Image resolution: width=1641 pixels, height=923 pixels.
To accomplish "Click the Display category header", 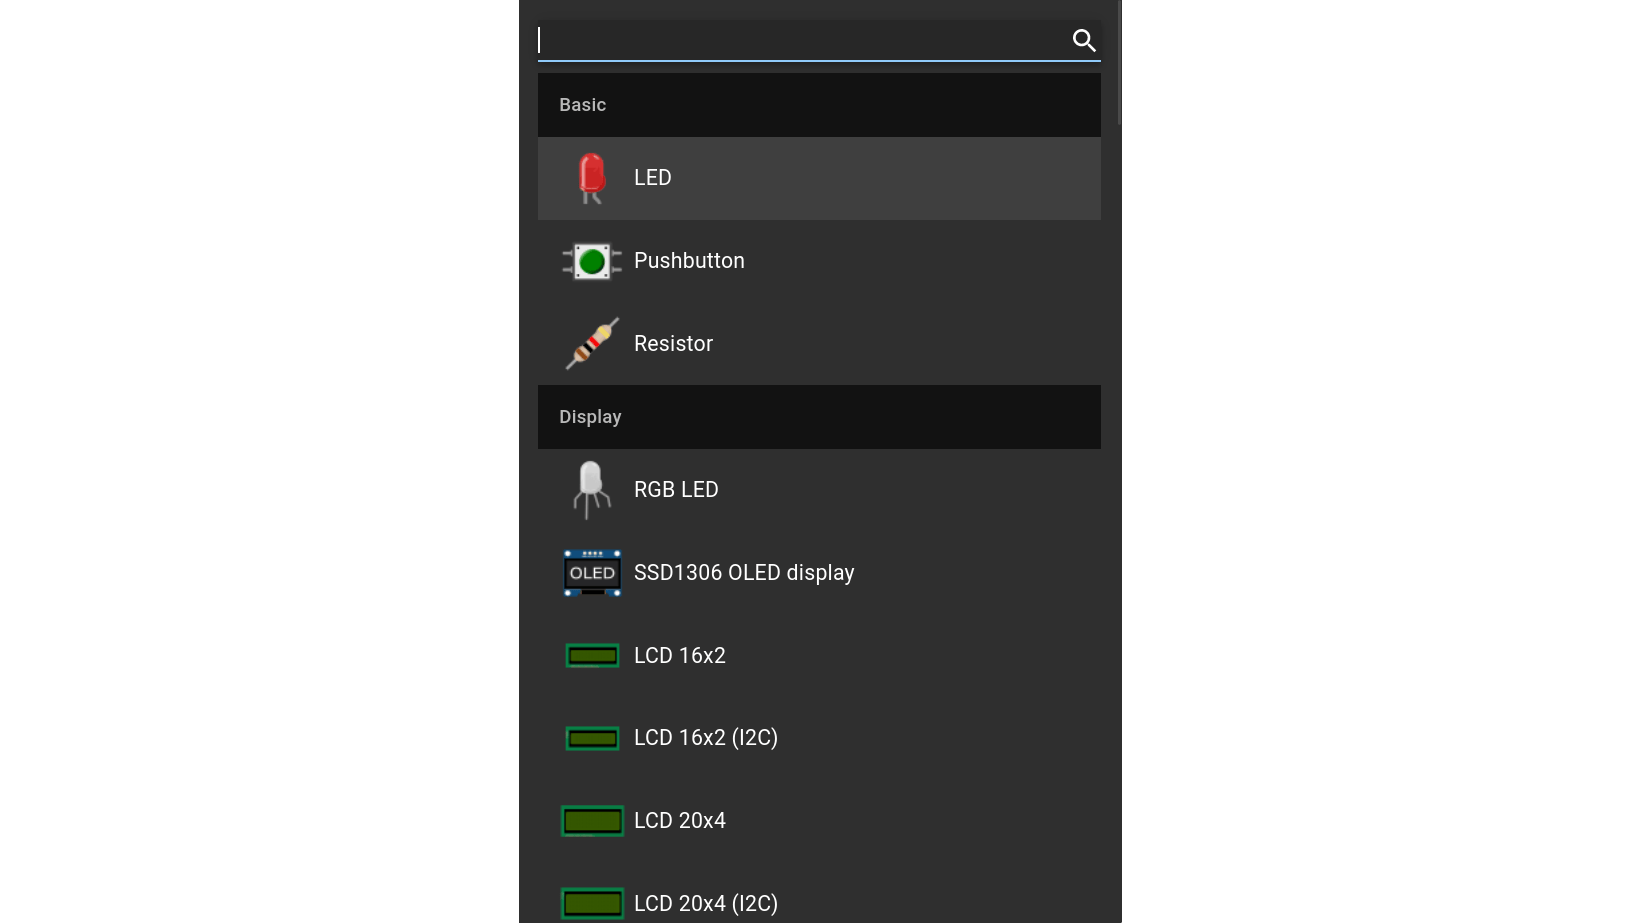I will click(819, 417).
